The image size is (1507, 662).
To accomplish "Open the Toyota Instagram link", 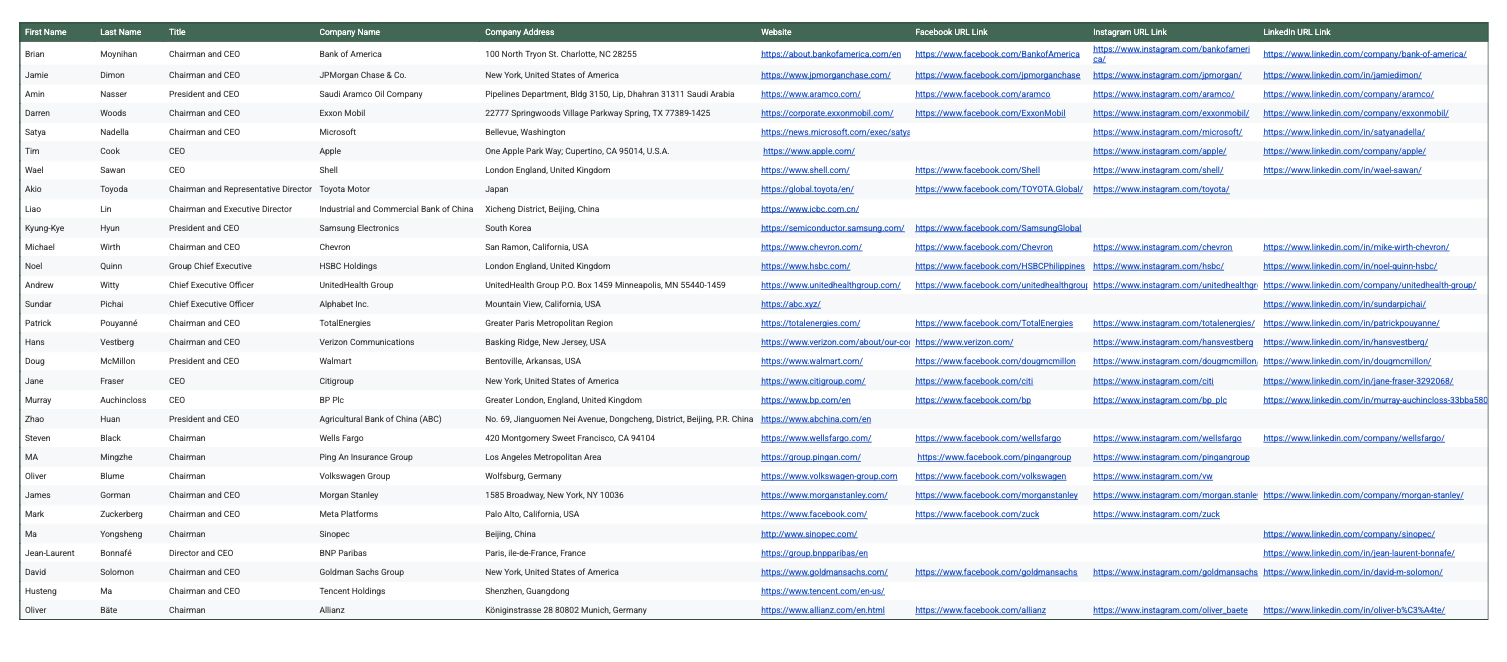I will point(1162,189).
